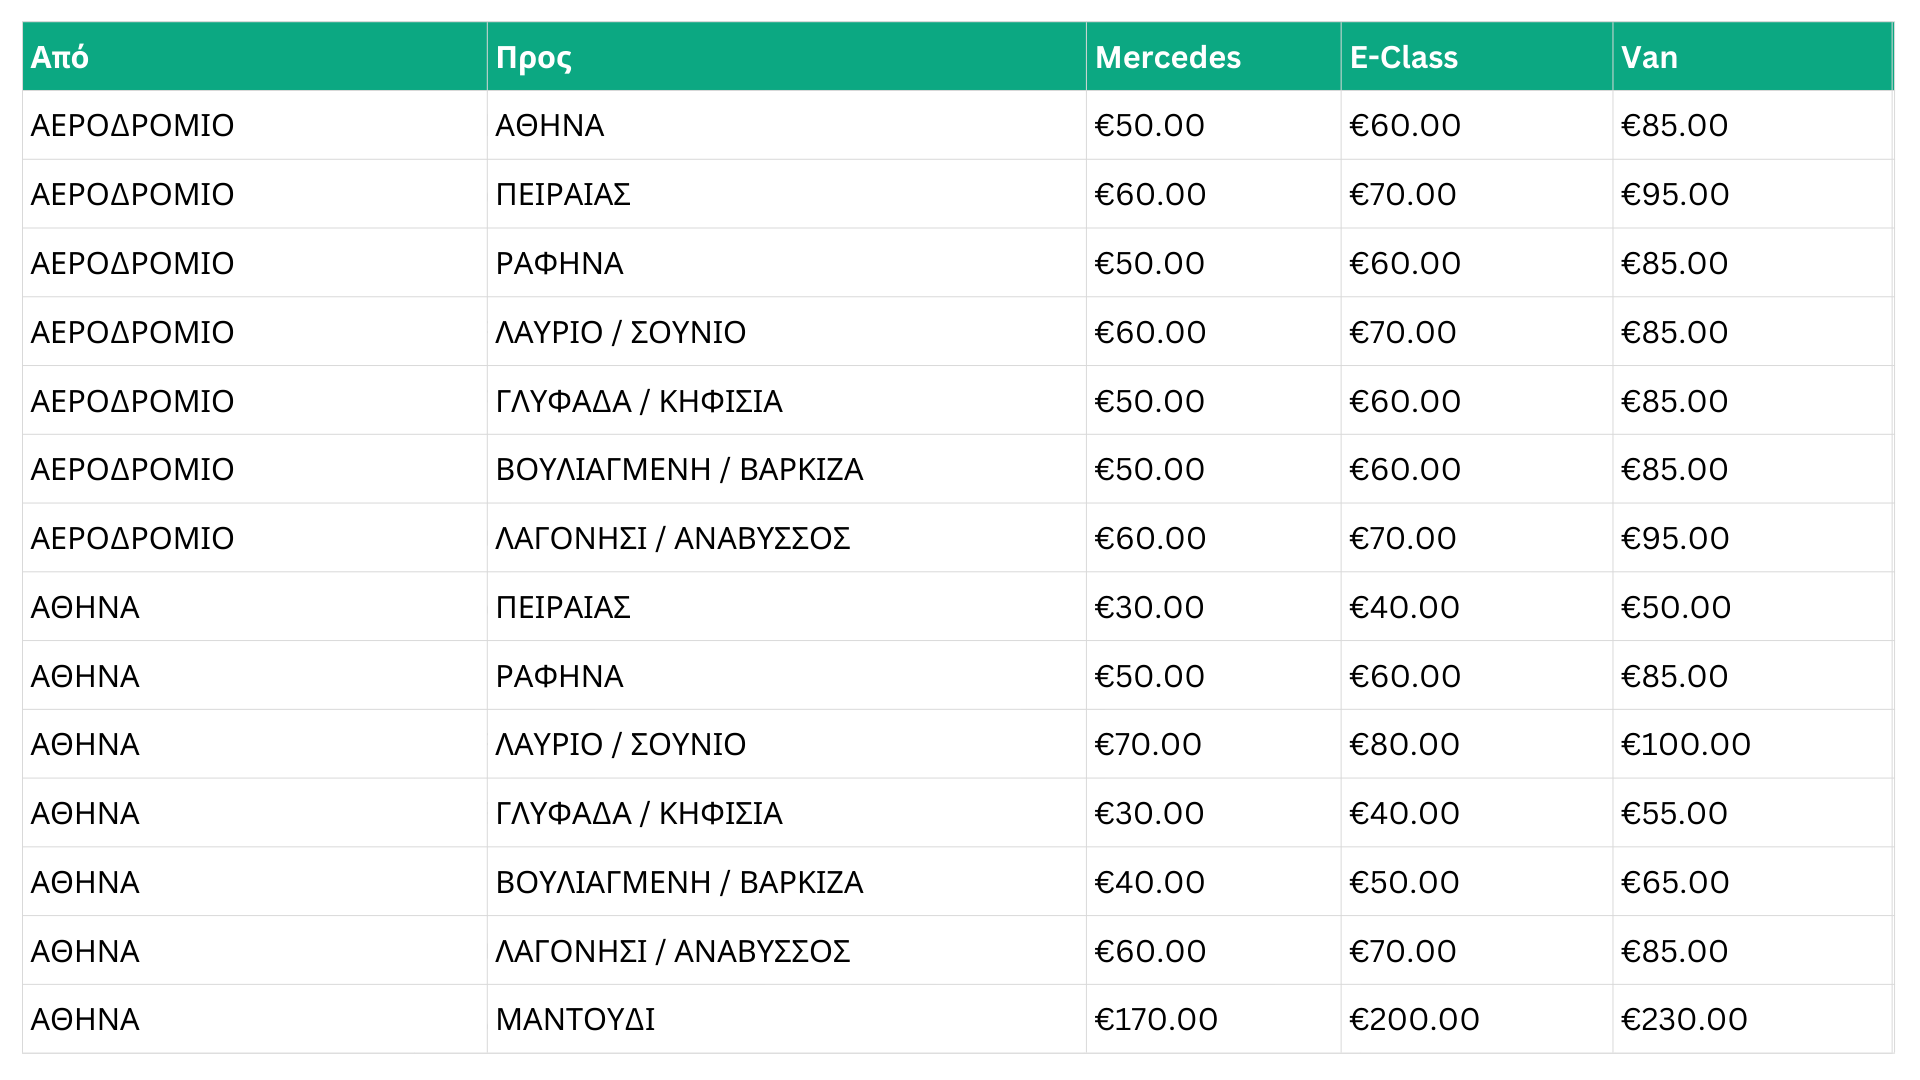Select the €80.00 E-Class price cell
Screen dimensions: 1920x1080
1404,744
